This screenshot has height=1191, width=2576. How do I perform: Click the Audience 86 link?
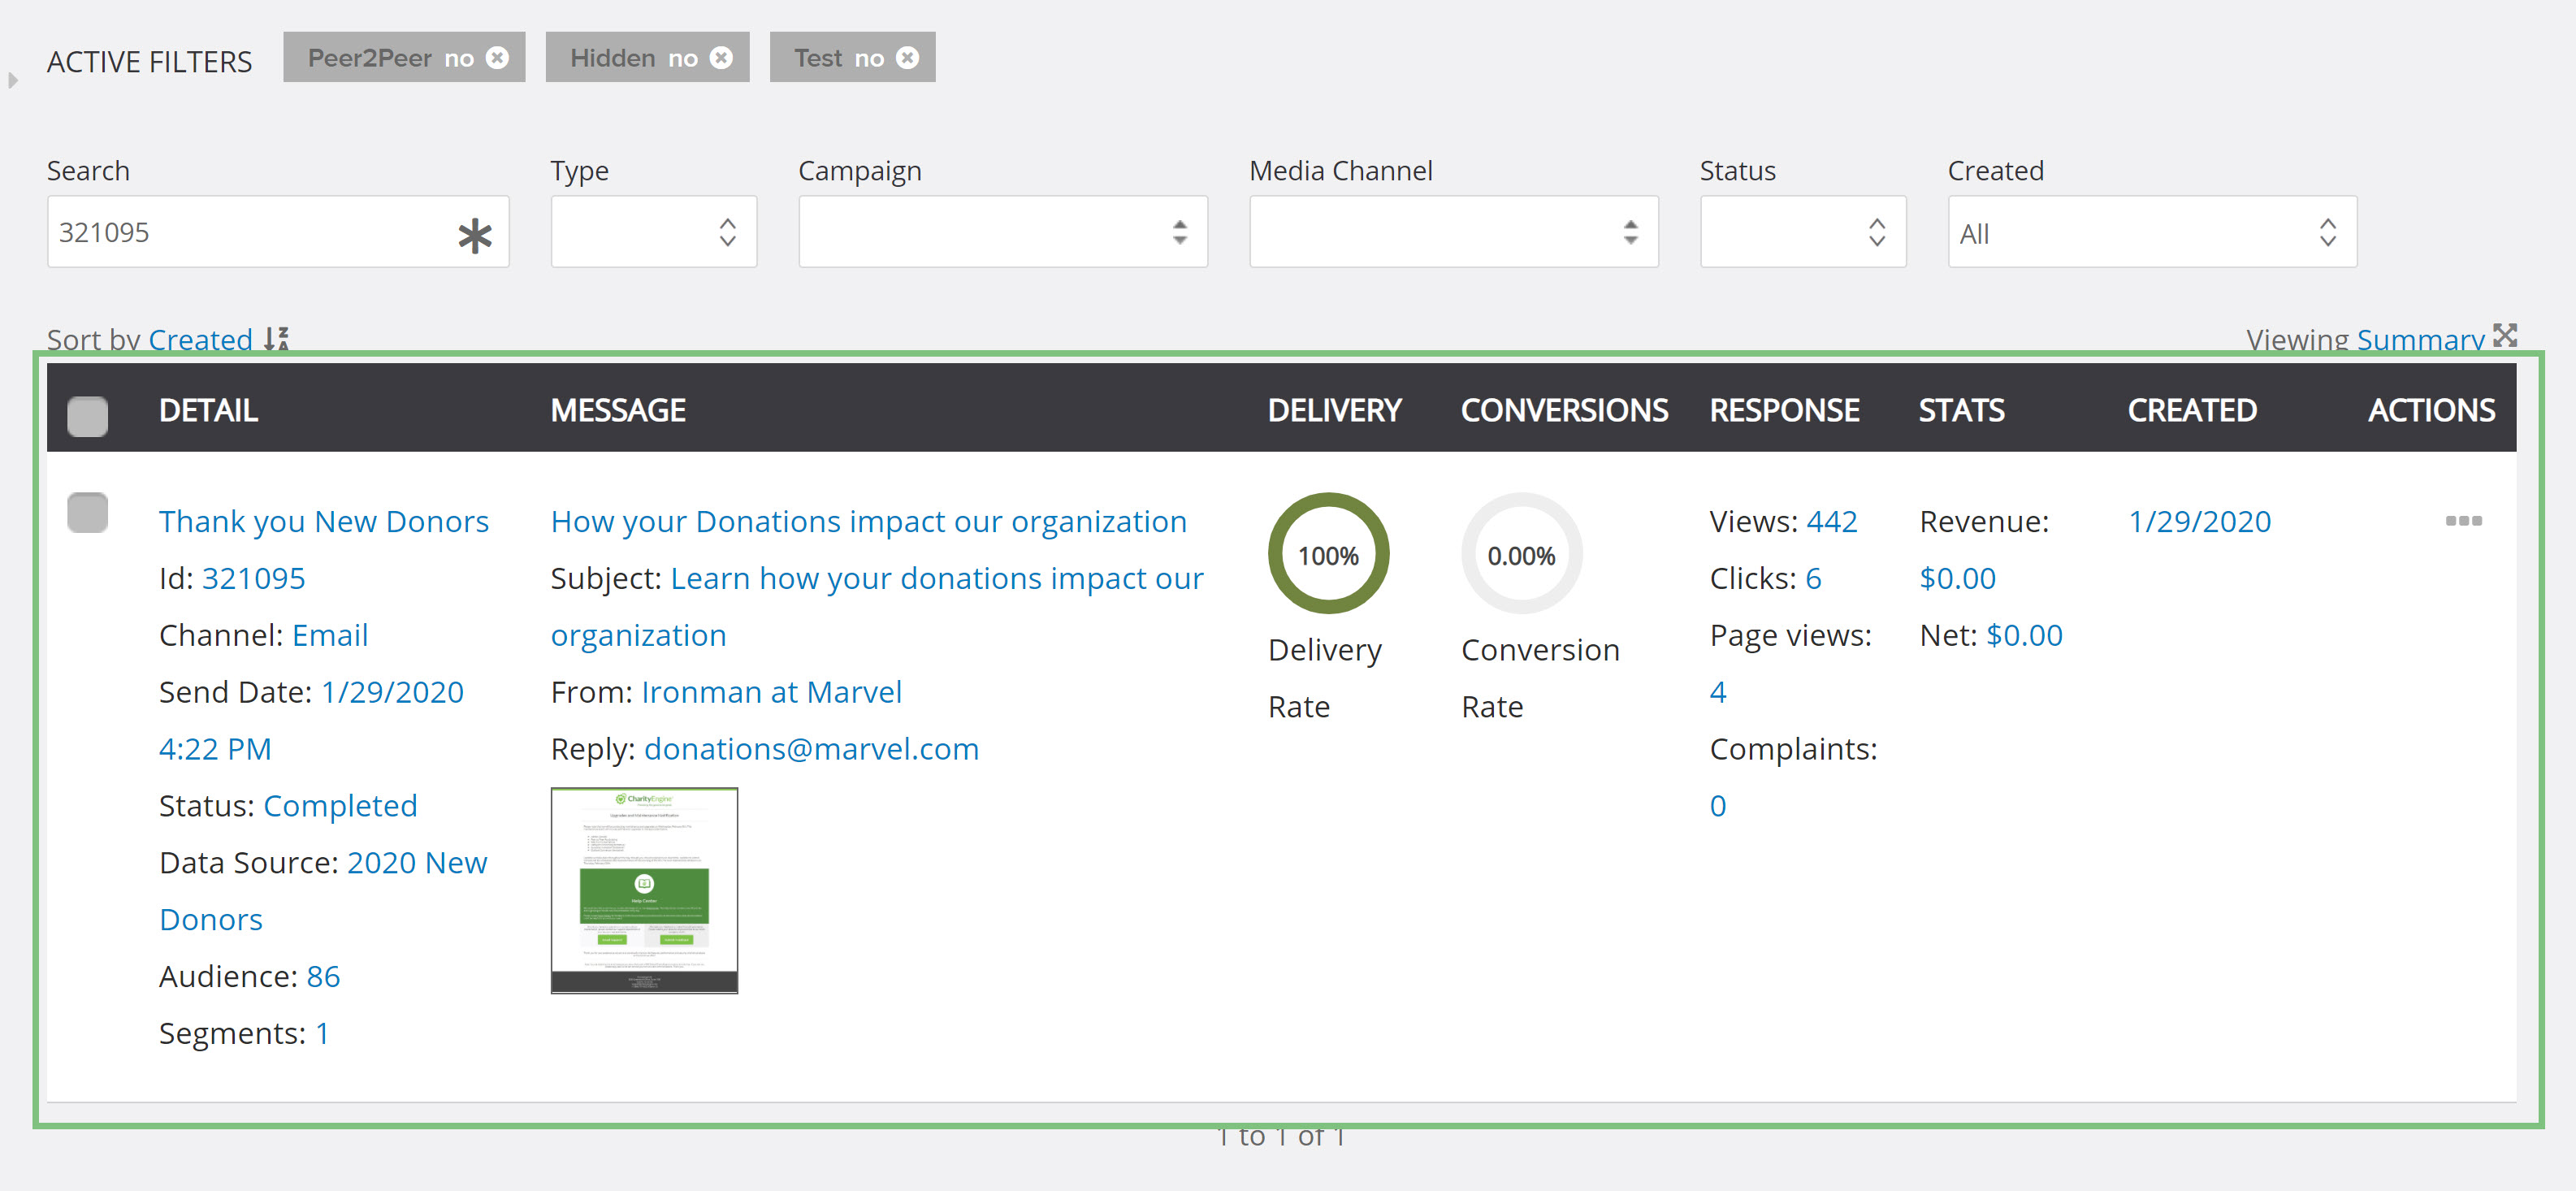pos(323,976)
